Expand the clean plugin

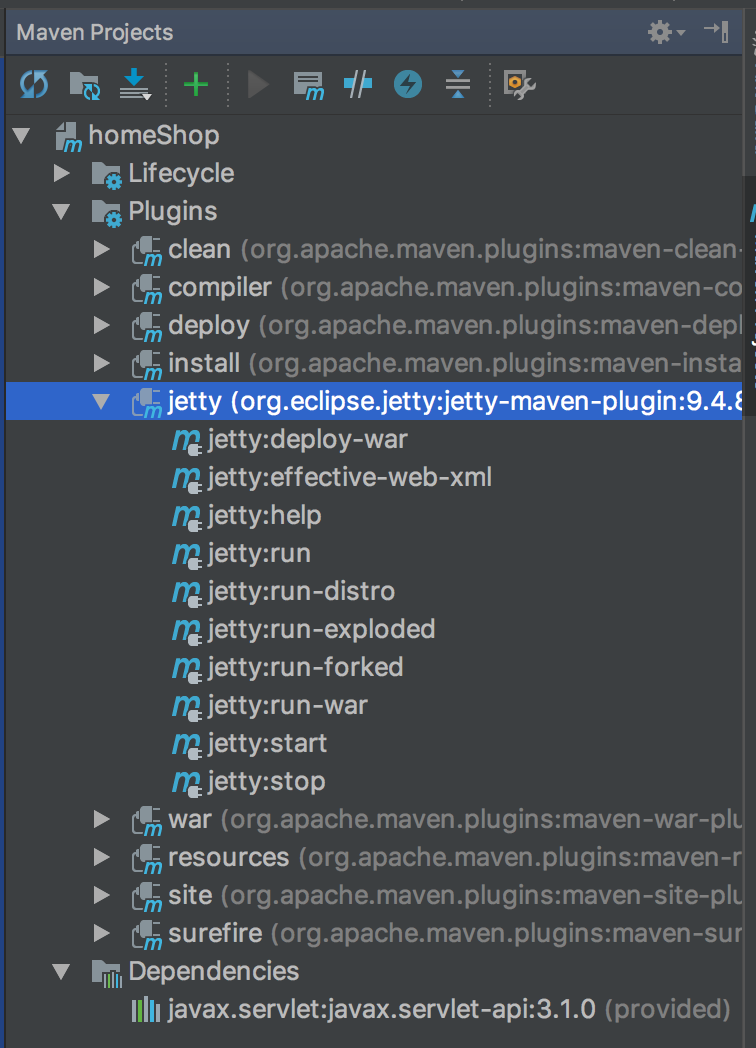pyautogui.click(x=102, y=249)
